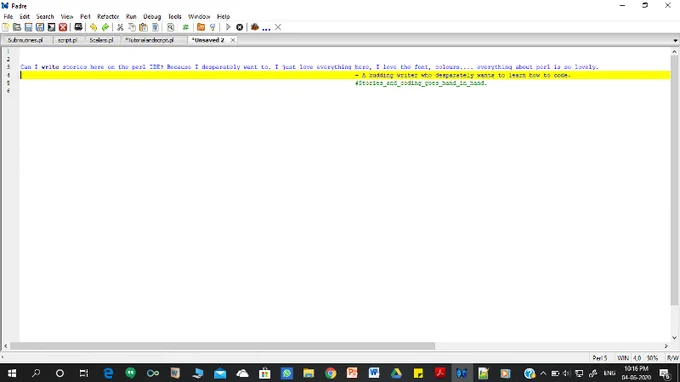Click the red Close file toolbar icon
The width and height of the screenshot is (680, 382).
[x=63, y=27]
